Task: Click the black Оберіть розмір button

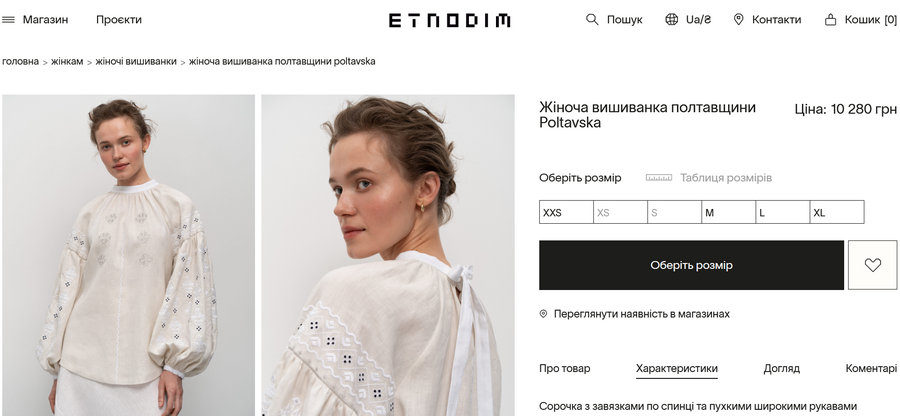Action: click(691, 265)
